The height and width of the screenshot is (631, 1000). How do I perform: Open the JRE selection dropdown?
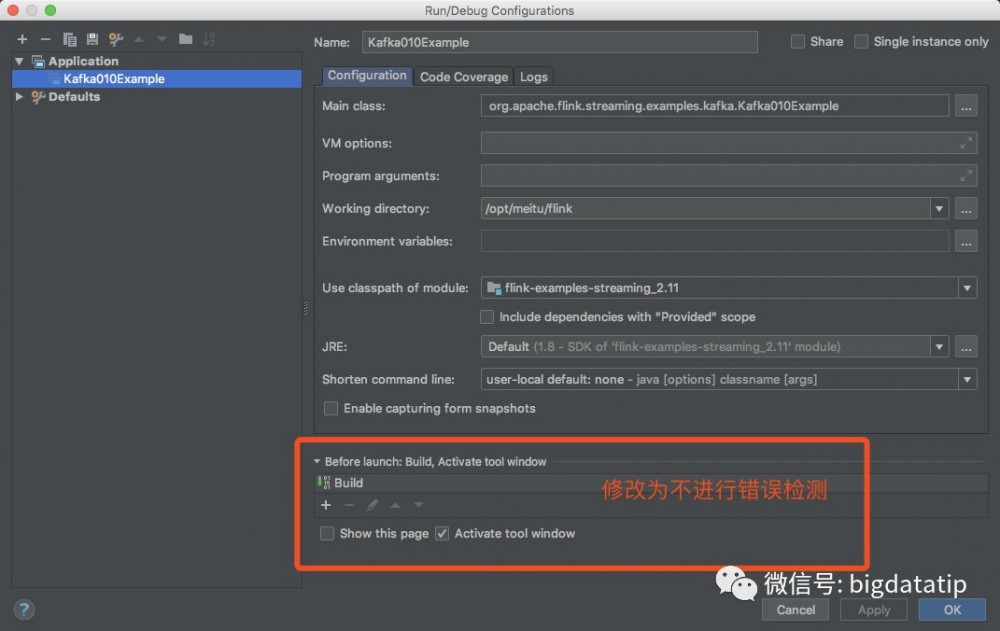click(938, 346)
